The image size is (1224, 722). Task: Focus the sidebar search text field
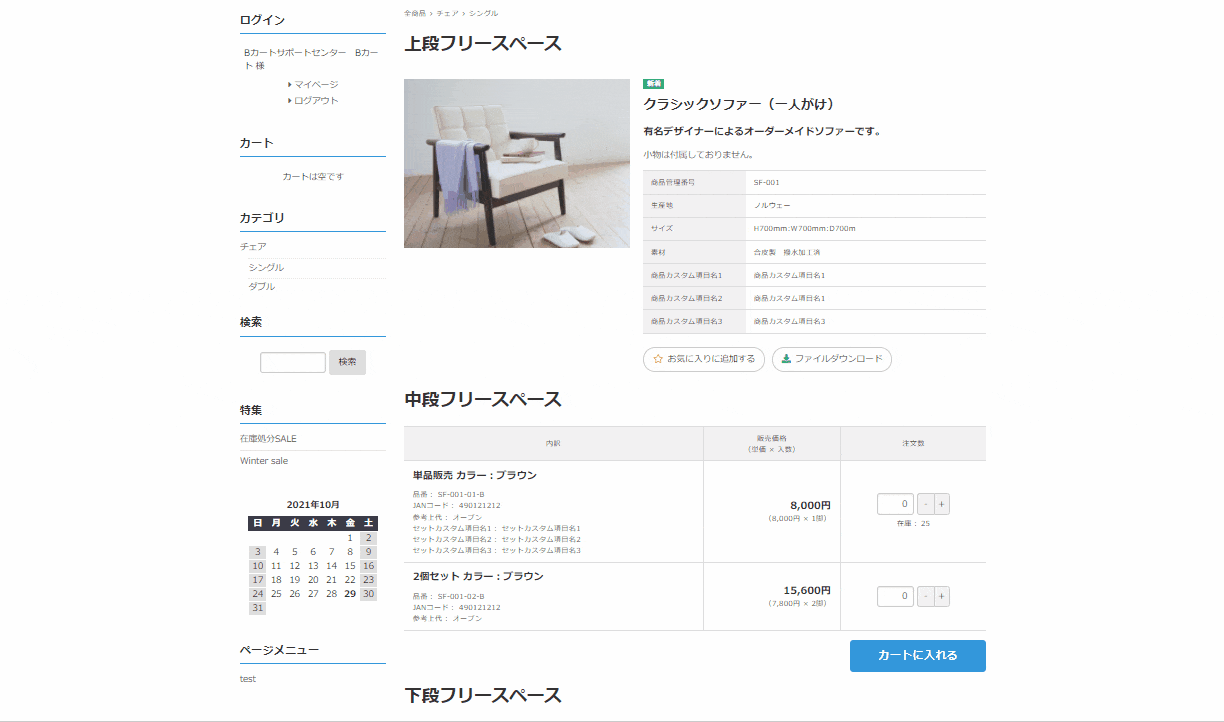tap(293, 362)
